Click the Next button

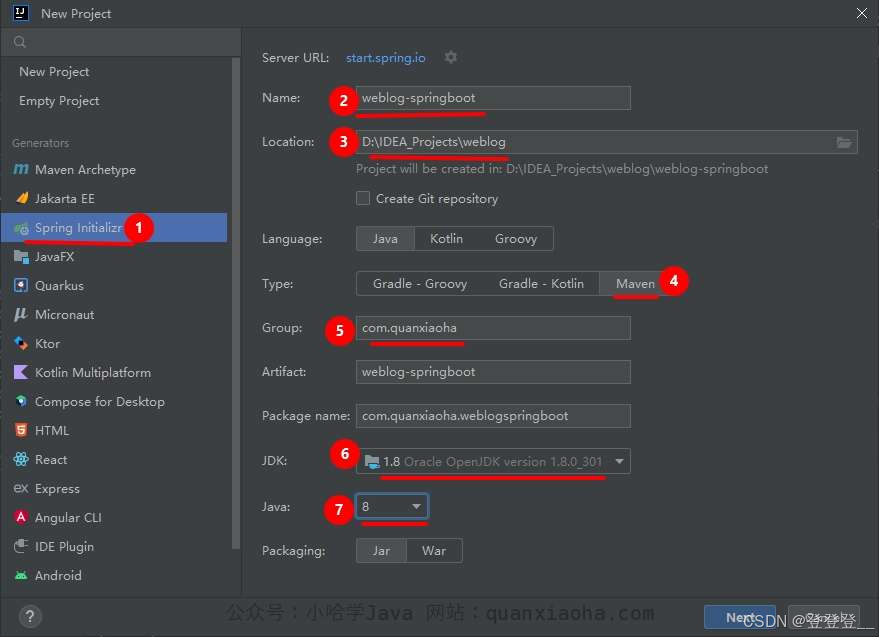click(x=740, y=617)
